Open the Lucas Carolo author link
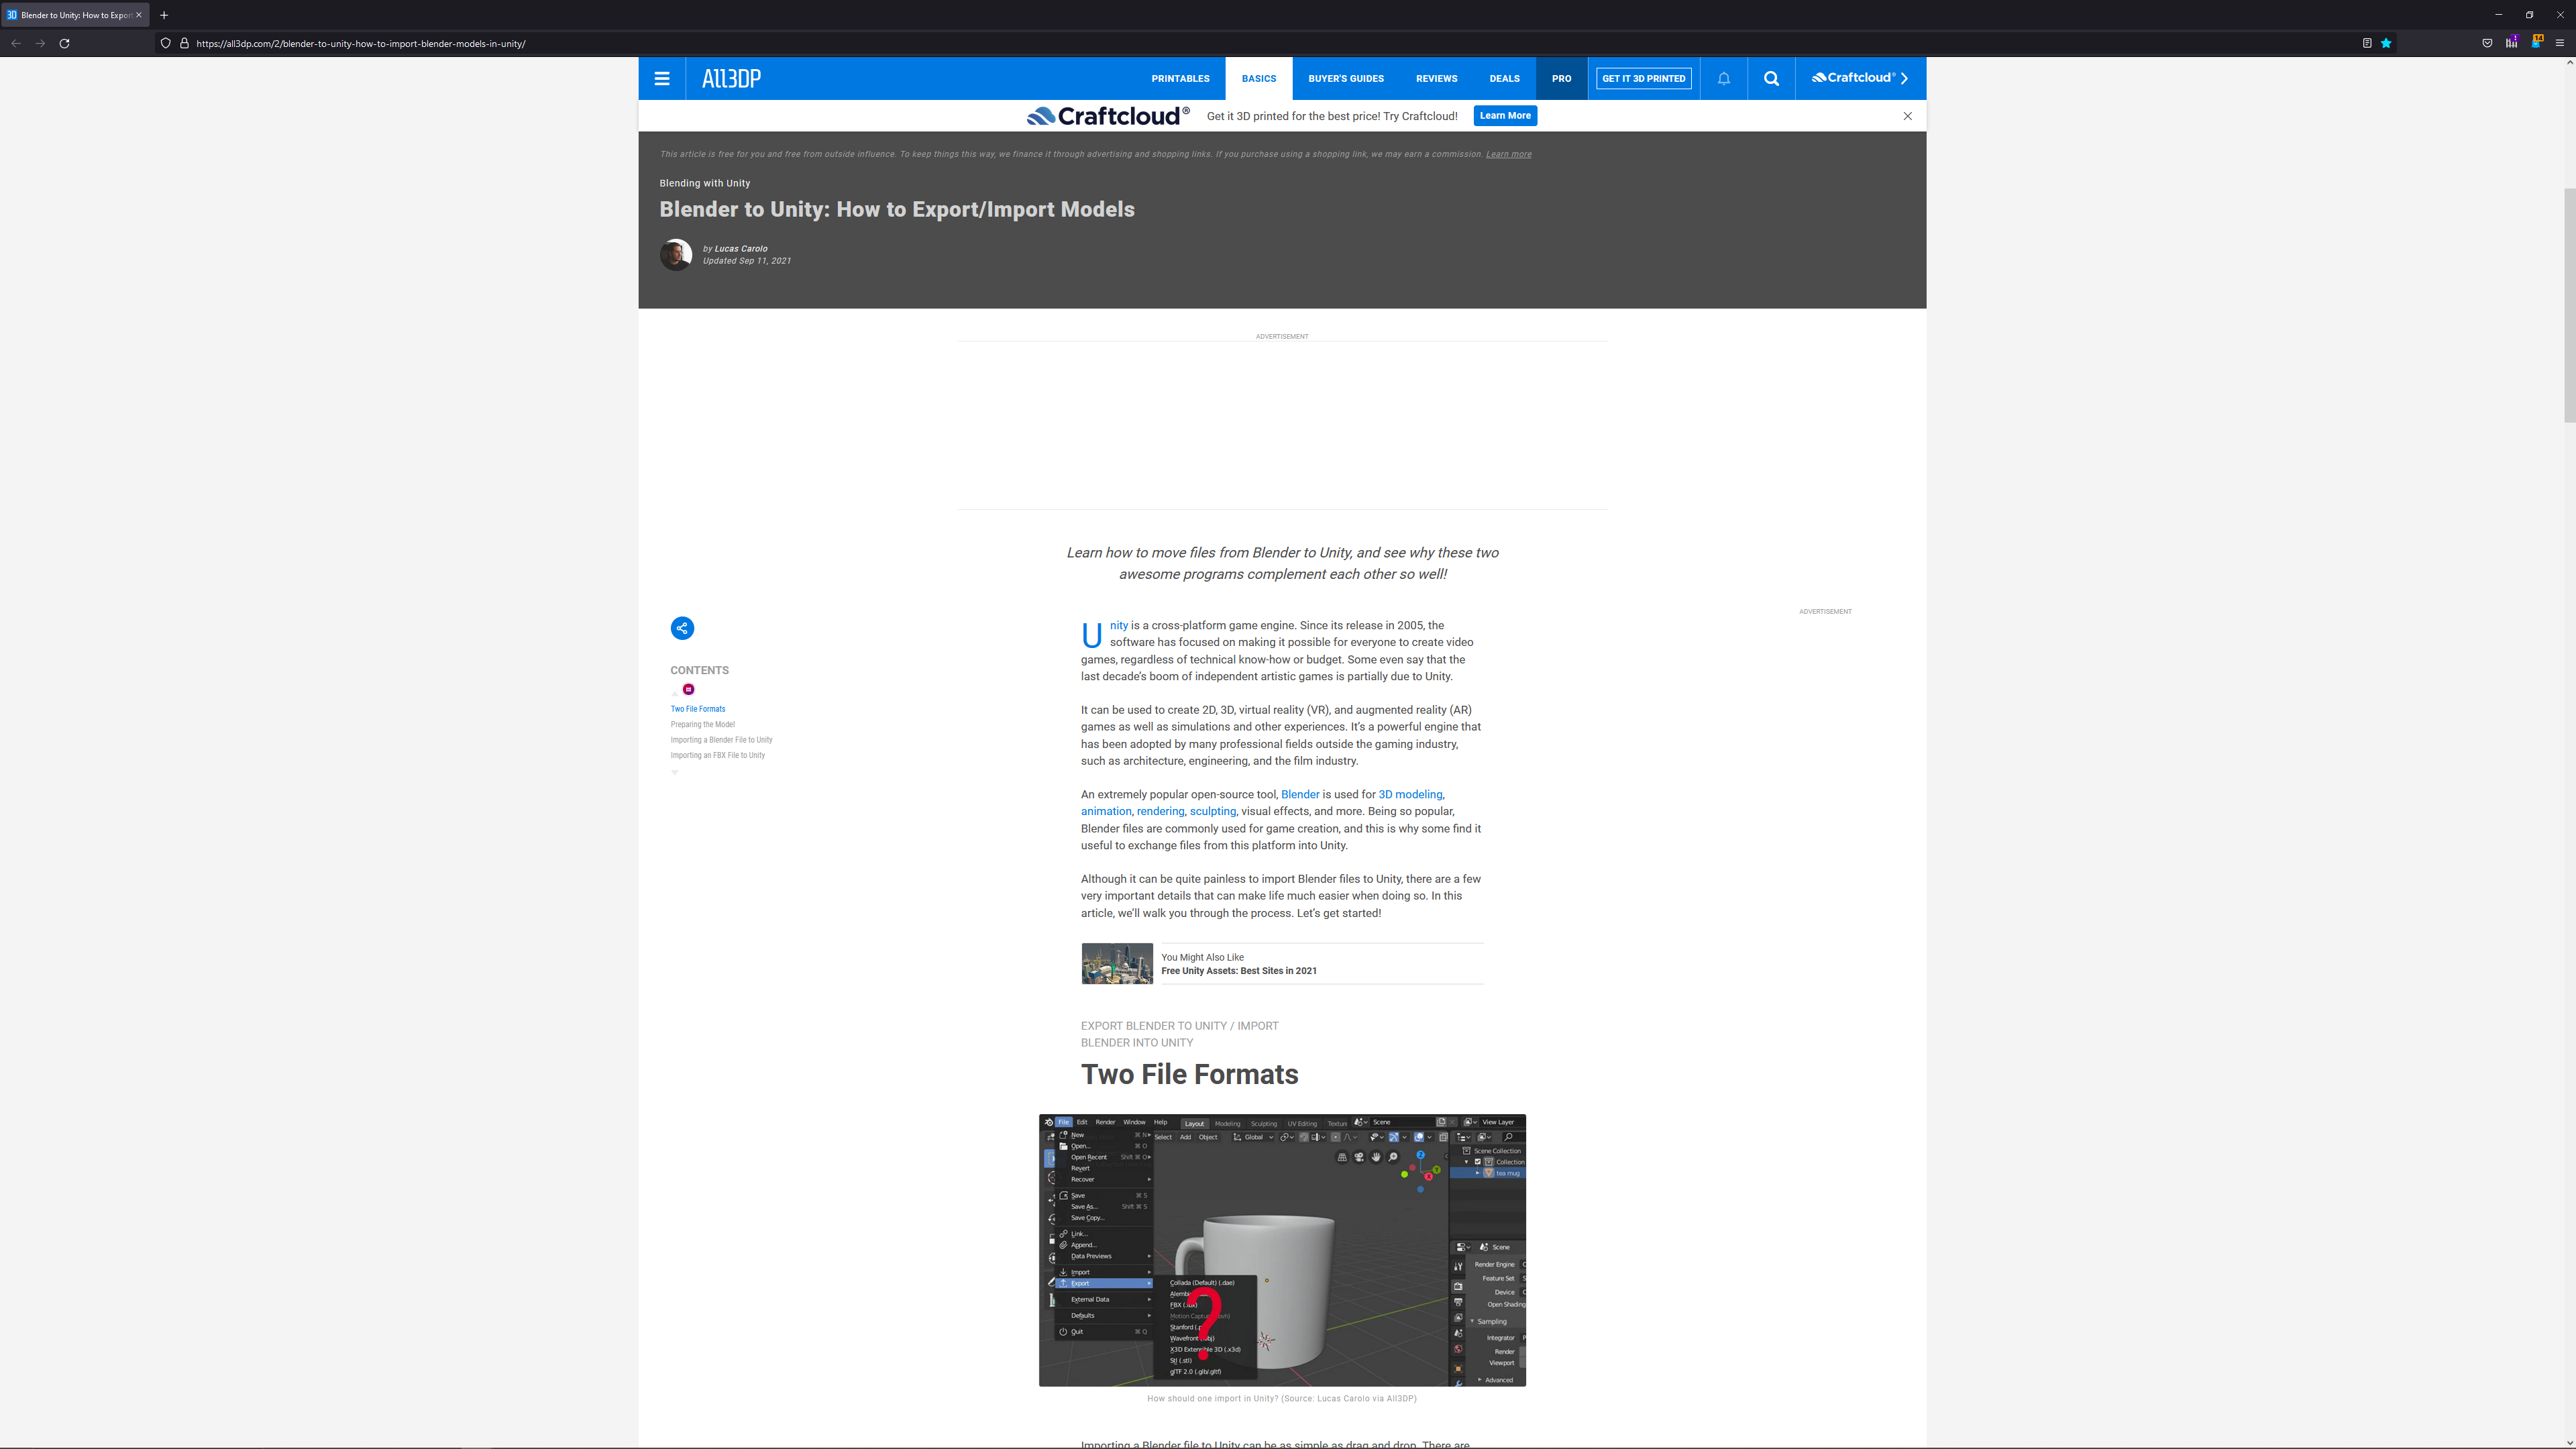Viewport: 2576px width, 1449px height. click(x=741, y=249)
